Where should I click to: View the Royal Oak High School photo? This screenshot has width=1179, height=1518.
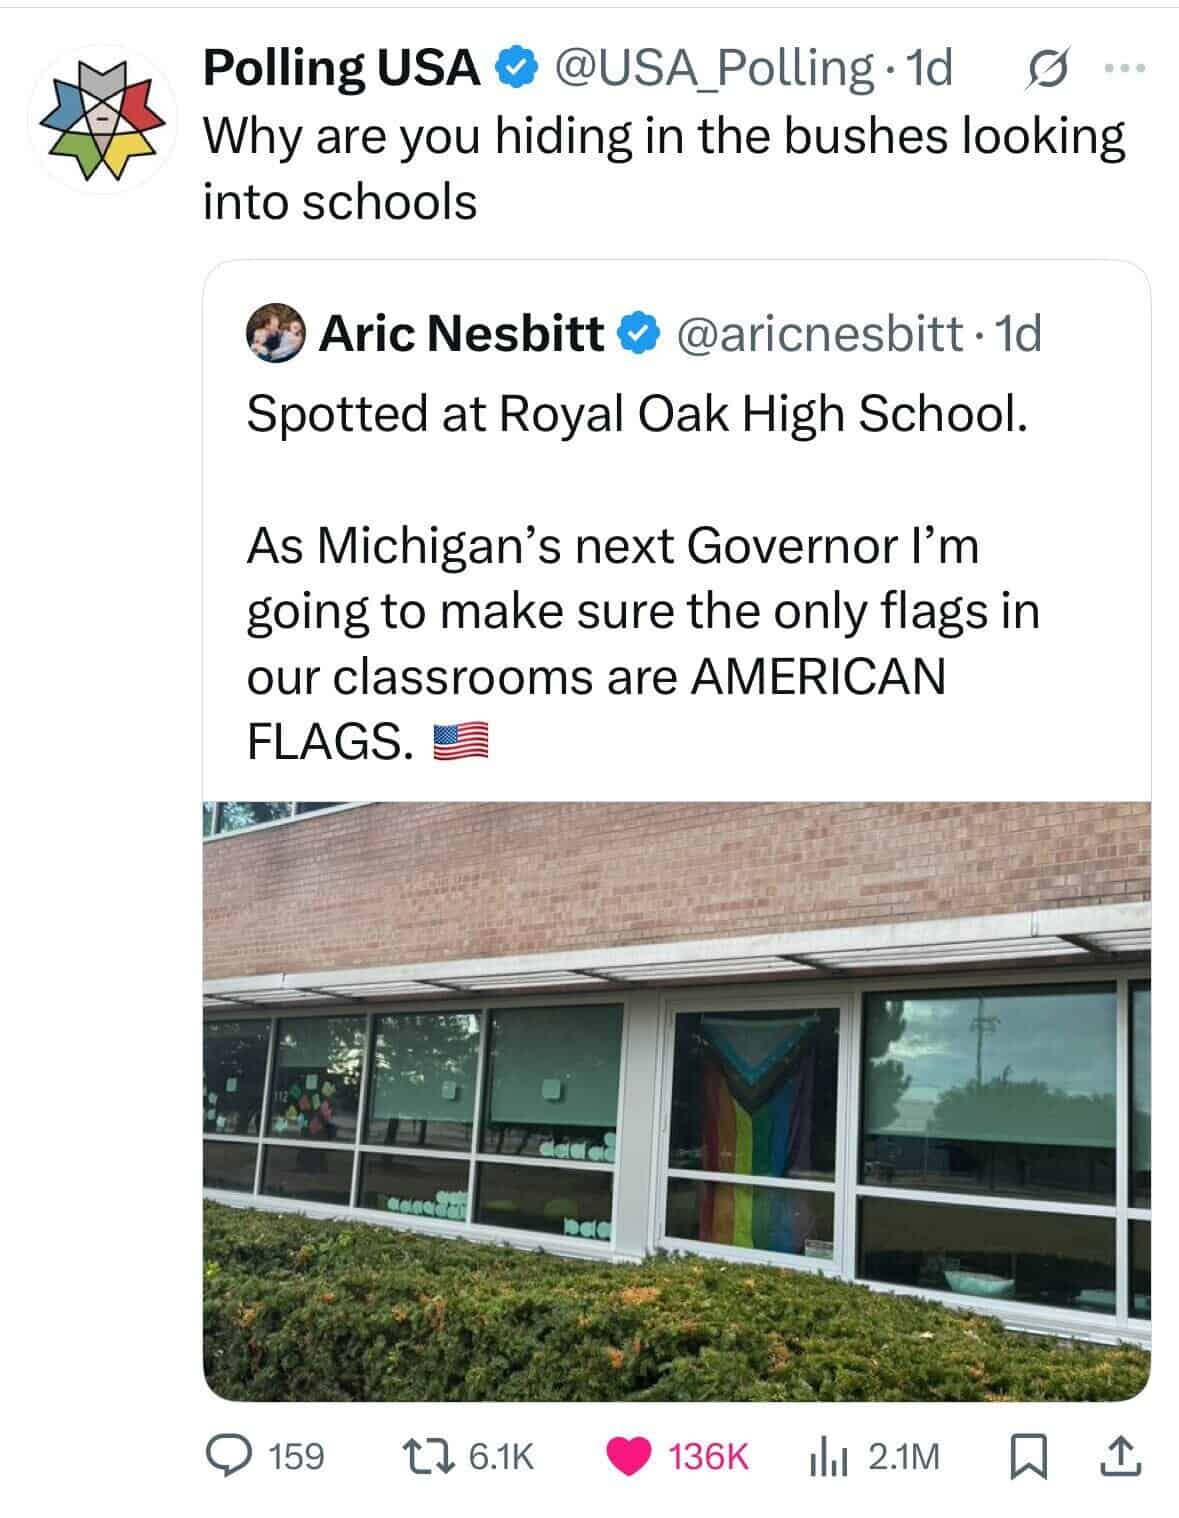point(676,1100)
